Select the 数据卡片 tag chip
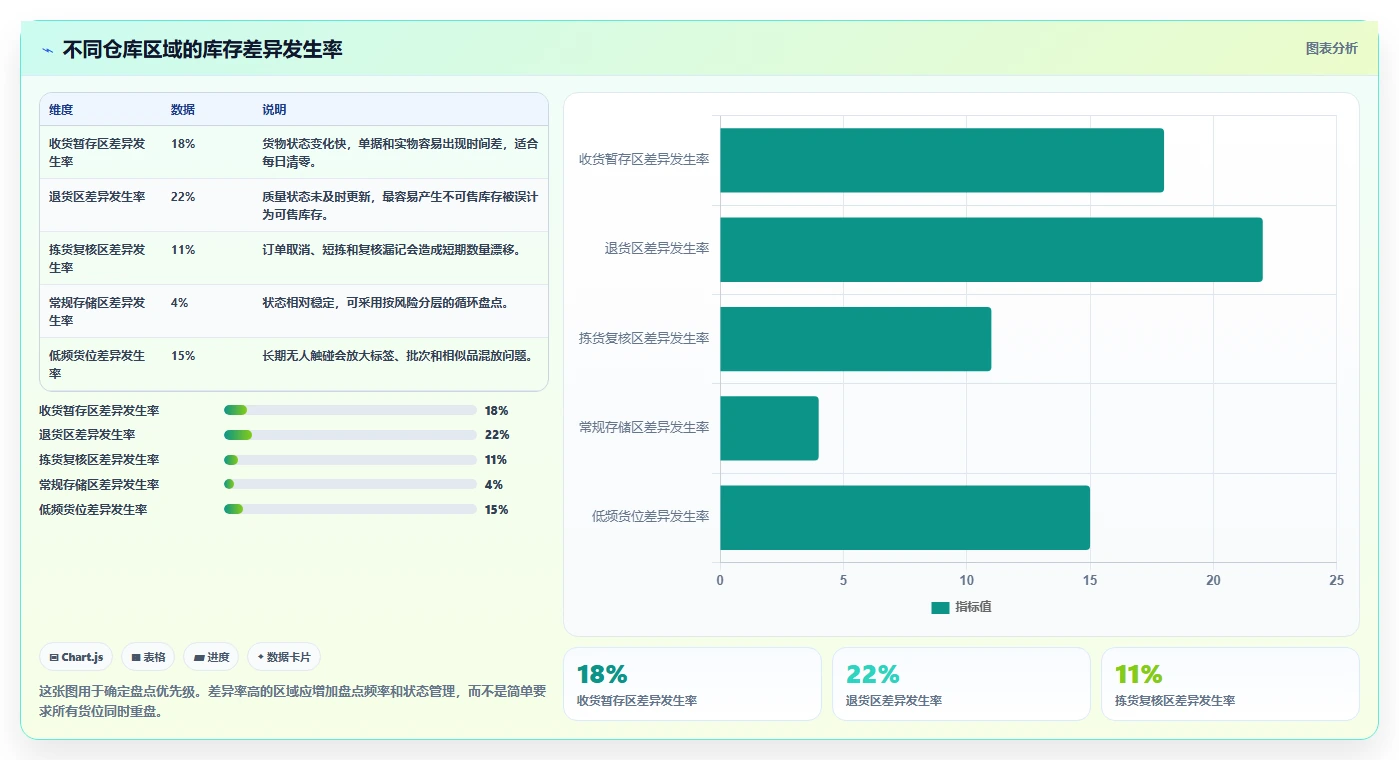The width and height of the screenshot is (1399, 760). pos(284,657)
